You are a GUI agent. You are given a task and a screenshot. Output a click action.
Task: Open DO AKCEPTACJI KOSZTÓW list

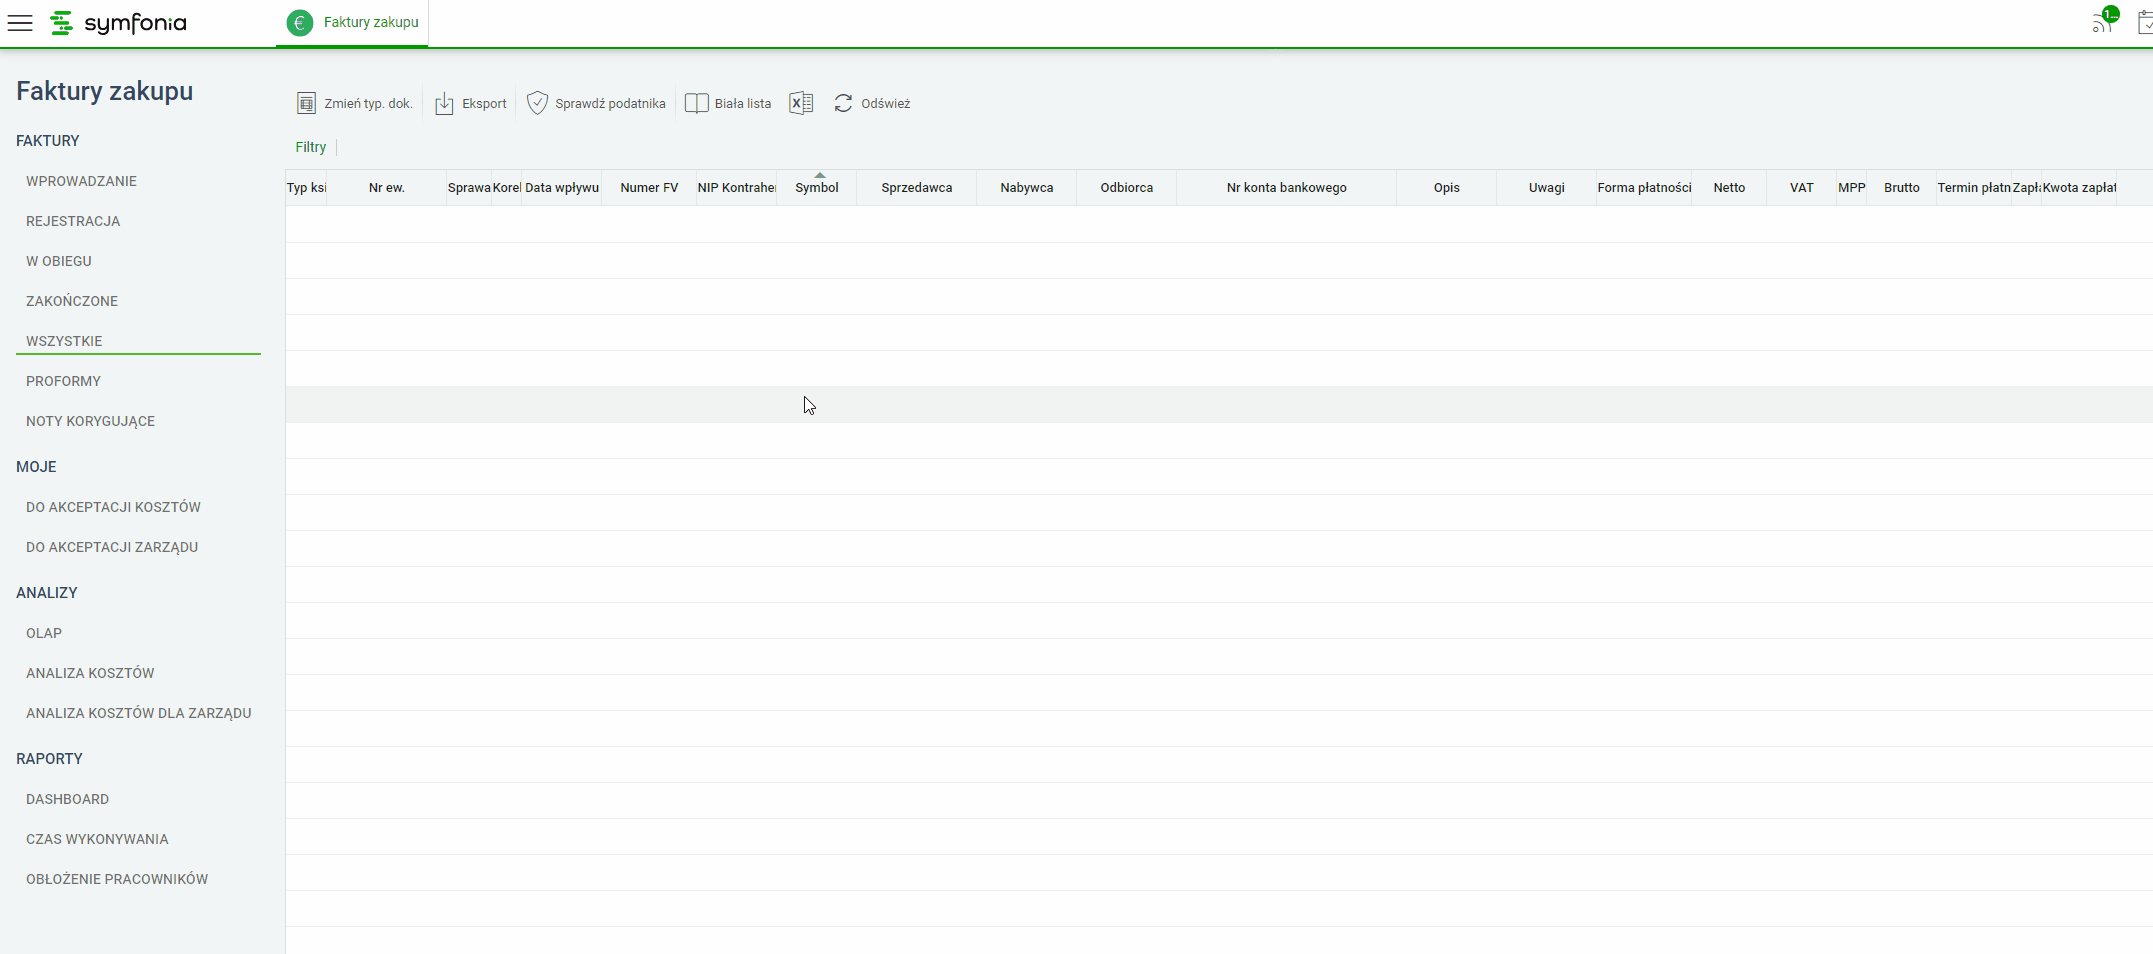(114, 507)
